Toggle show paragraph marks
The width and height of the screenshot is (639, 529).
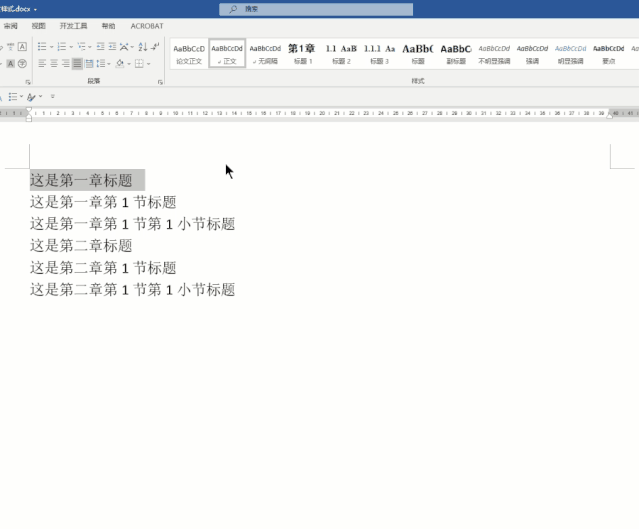(x=155, y=47)
